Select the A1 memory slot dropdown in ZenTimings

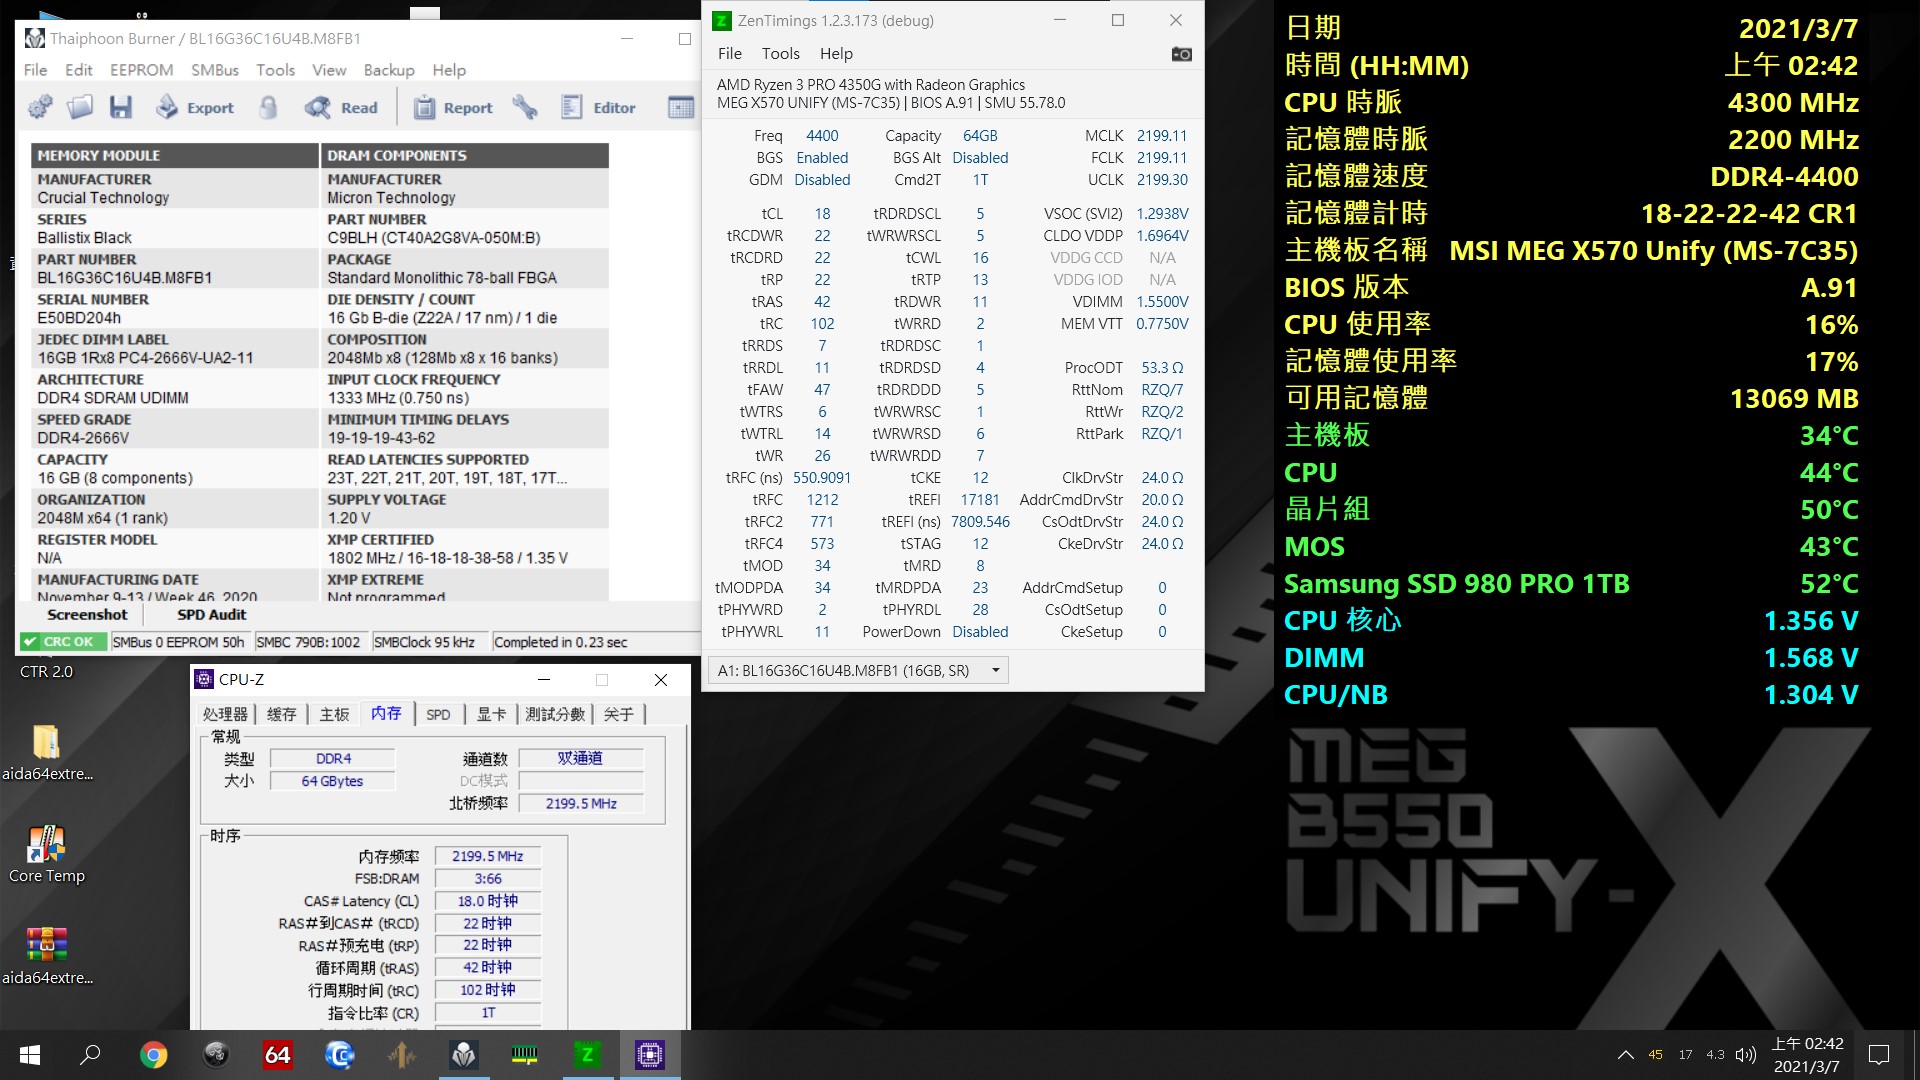point(858,670)
